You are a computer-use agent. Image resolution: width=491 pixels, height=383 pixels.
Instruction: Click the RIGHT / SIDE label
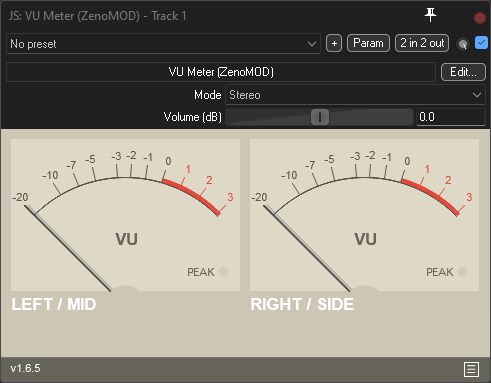[302, 304]
